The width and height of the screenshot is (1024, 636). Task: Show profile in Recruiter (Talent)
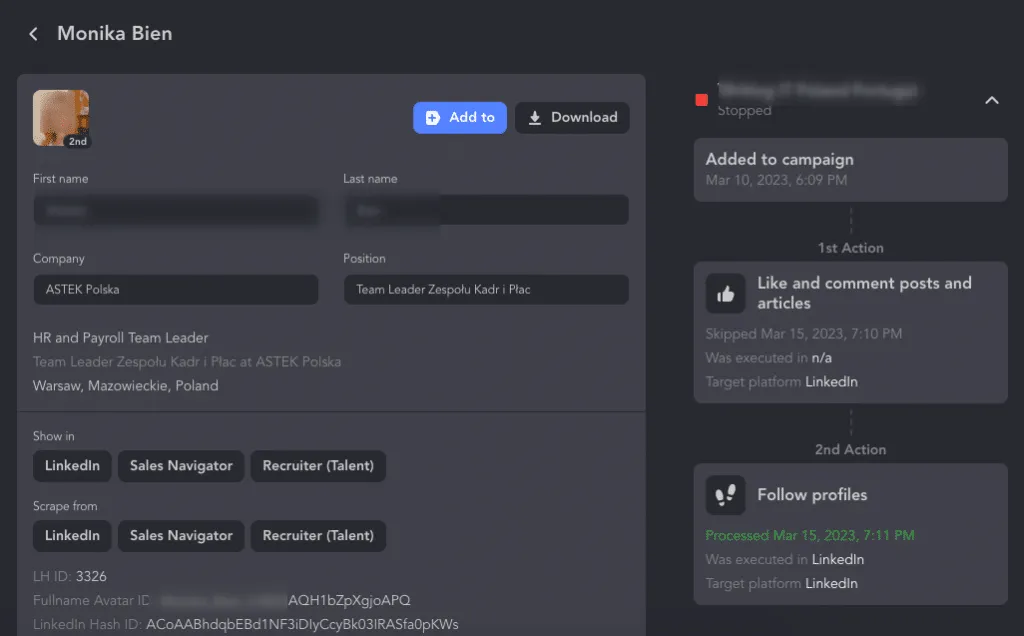pos(318,466)
